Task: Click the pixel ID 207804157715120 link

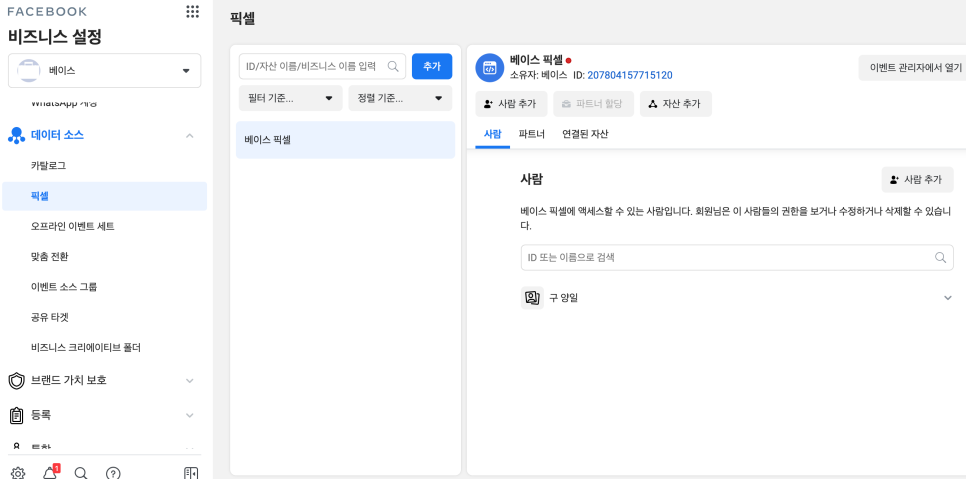Action: coord(630,75)
